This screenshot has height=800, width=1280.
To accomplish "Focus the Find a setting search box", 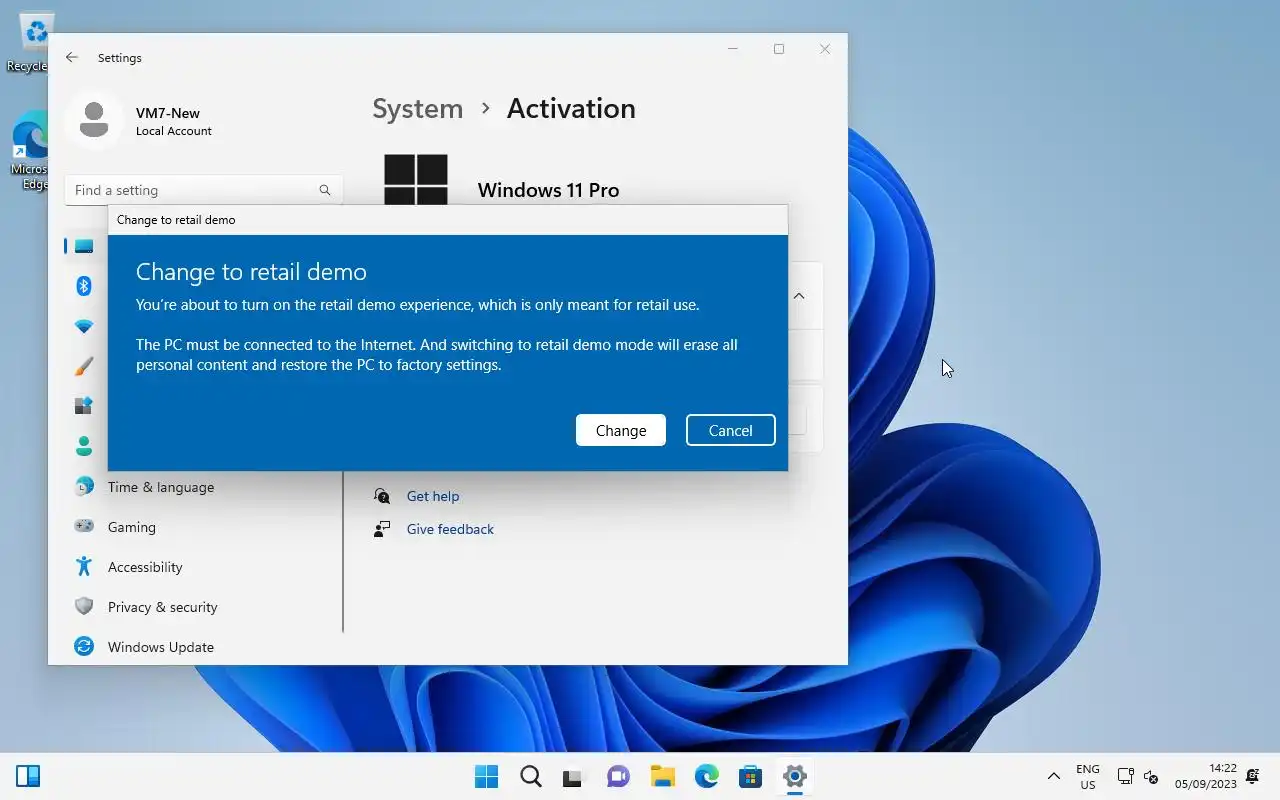I will pyautogui.click(x=204, y=190).
